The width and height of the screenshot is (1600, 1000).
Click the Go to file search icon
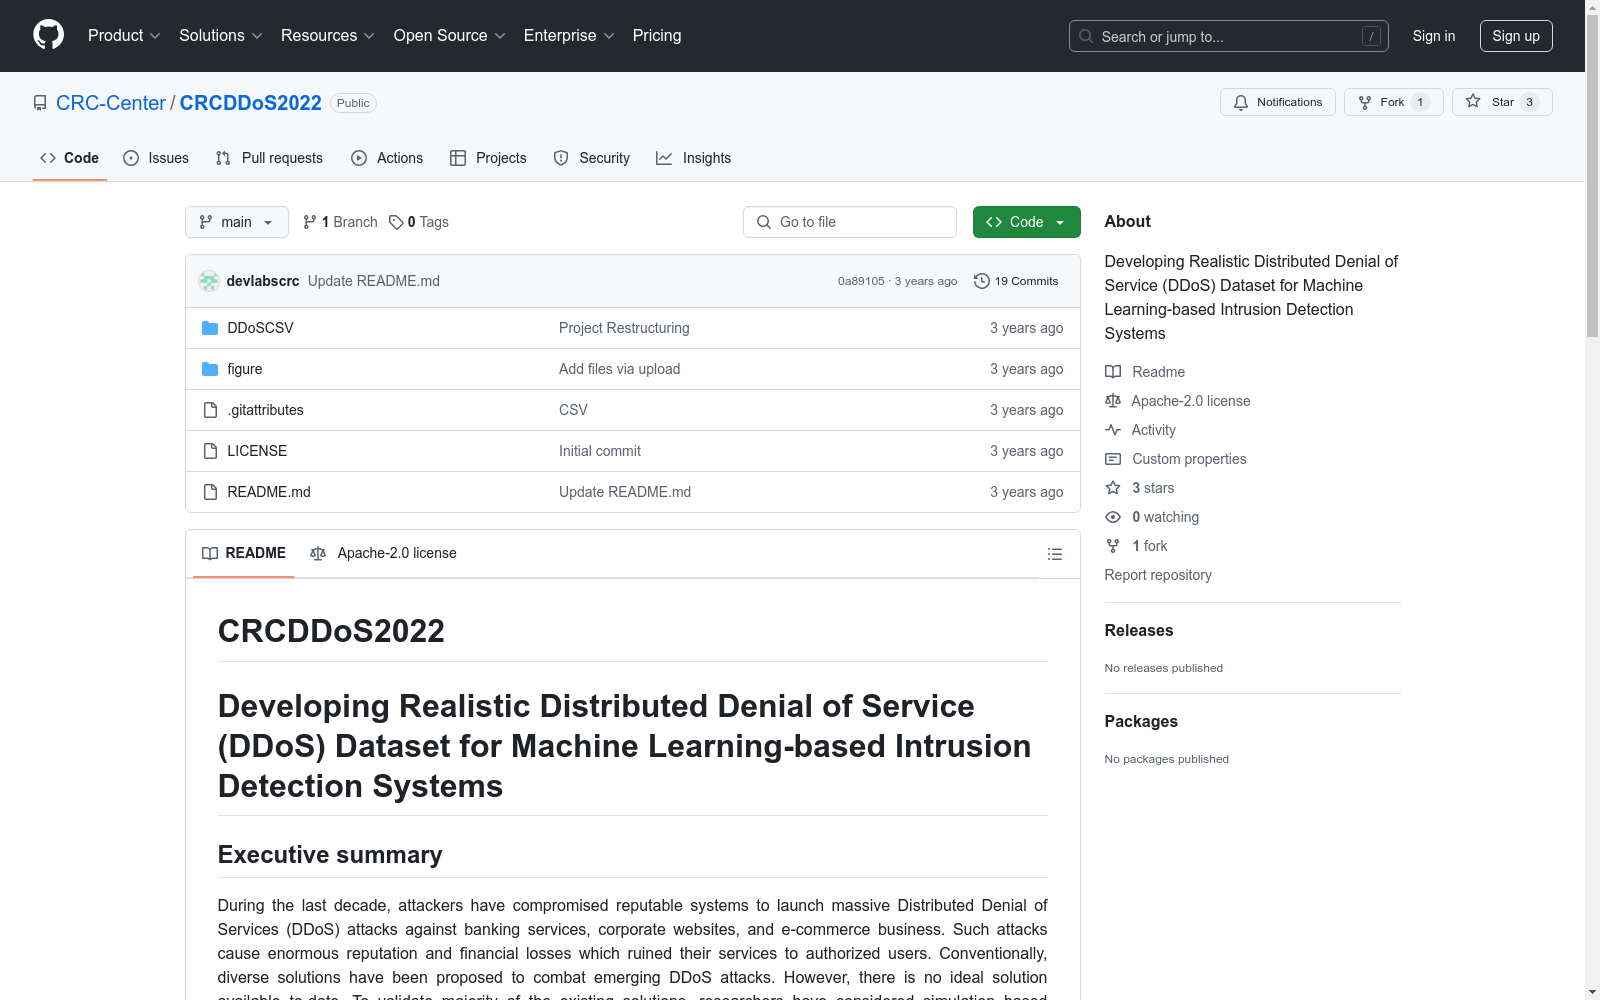coord(764,222)
